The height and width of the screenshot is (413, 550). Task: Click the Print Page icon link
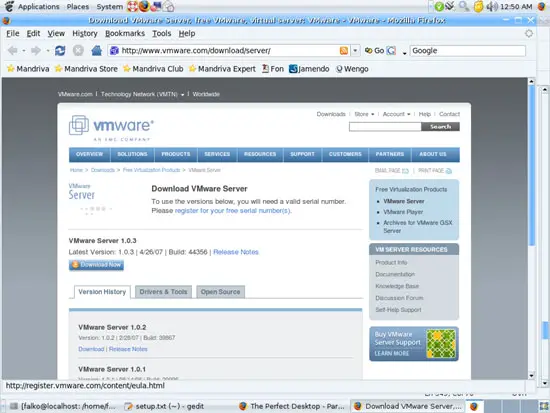[x=435, y=171]
